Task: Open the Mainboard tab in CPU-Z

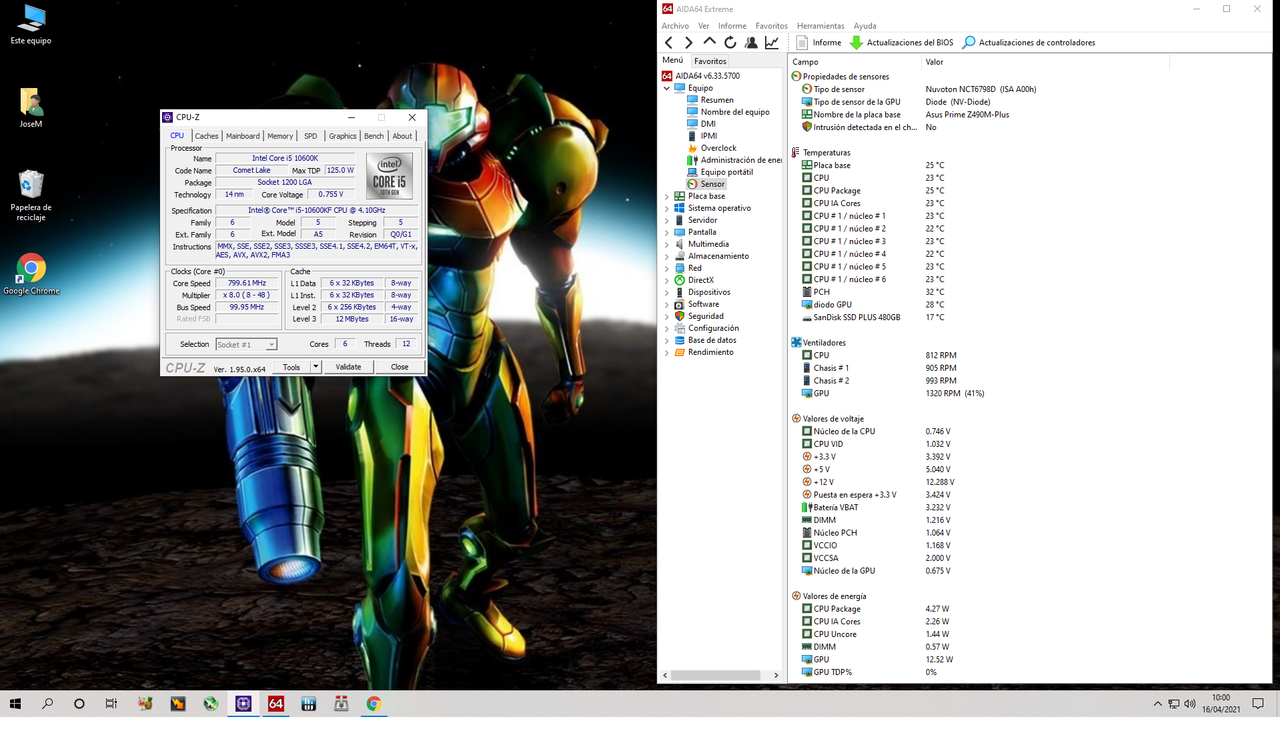Action: click(x=242, y=136)
